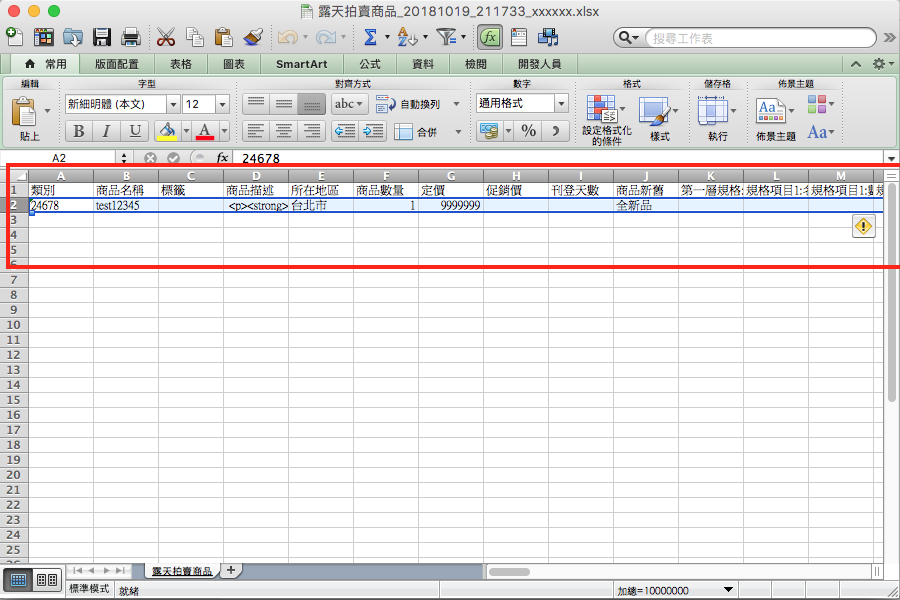Open the 通用格式 number format dropdown
This screenshot has height=600, width=900.
(x=561, y=104)
